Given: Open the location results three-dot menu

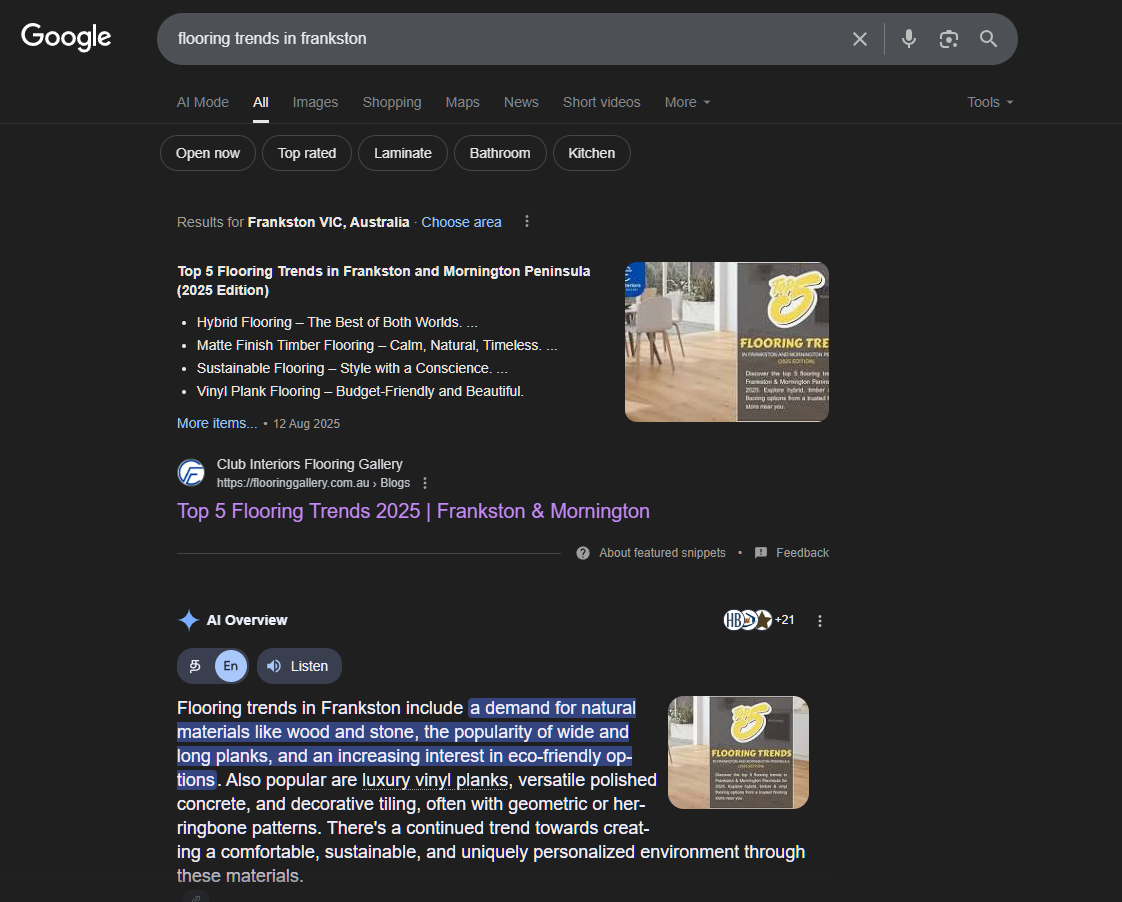Looking at the screenshot, I should pos(527,222).
